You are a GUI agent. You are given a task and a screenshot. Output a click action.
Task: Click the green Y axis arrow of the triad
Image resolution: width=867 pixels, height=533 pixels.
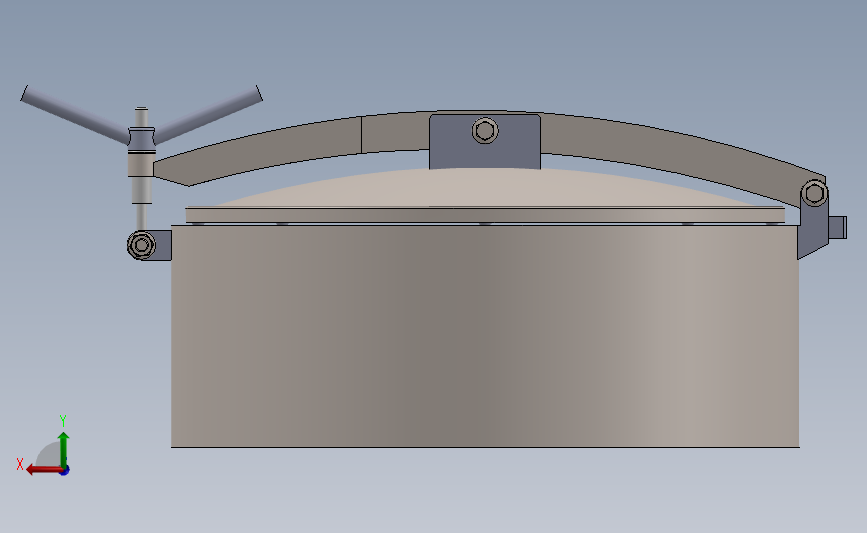pos(64,450)
